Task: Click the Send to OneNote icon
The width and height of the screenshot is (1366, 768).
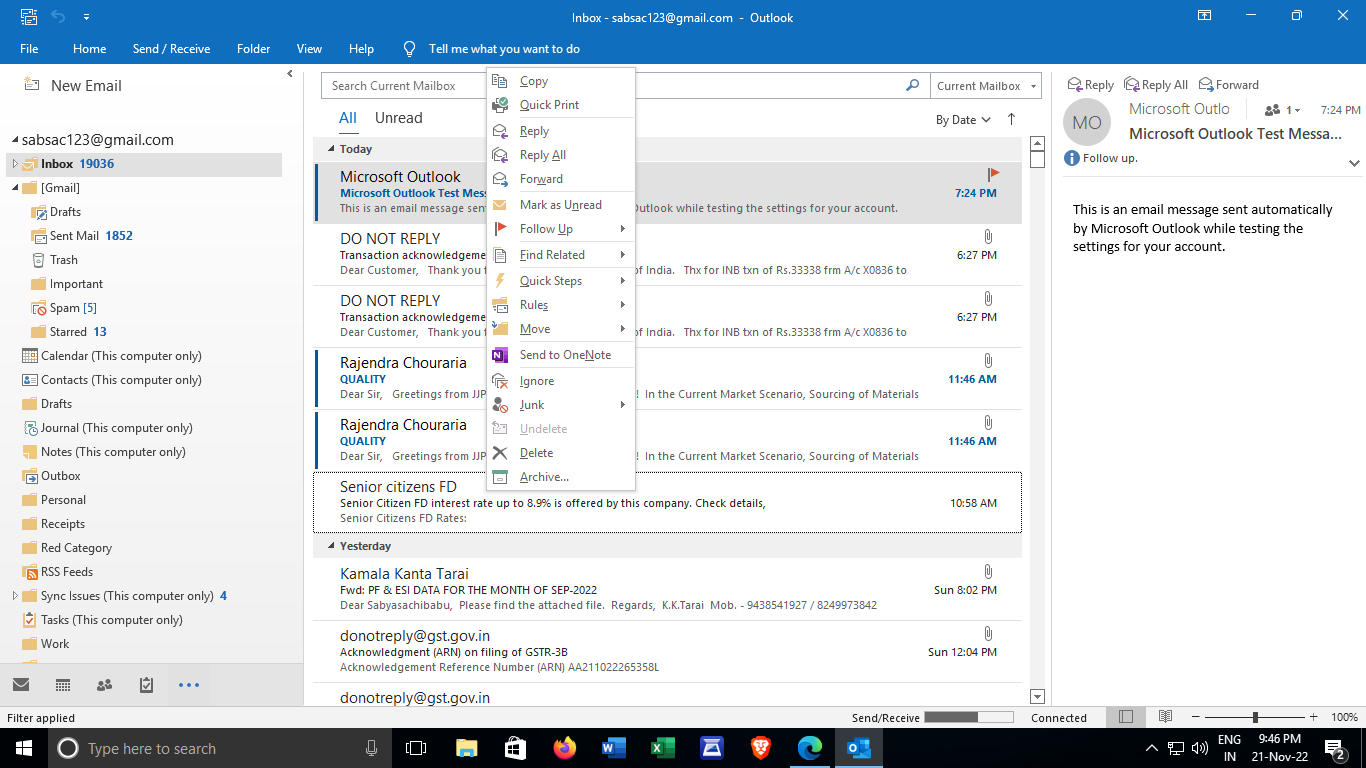Action: coord(500,355)
